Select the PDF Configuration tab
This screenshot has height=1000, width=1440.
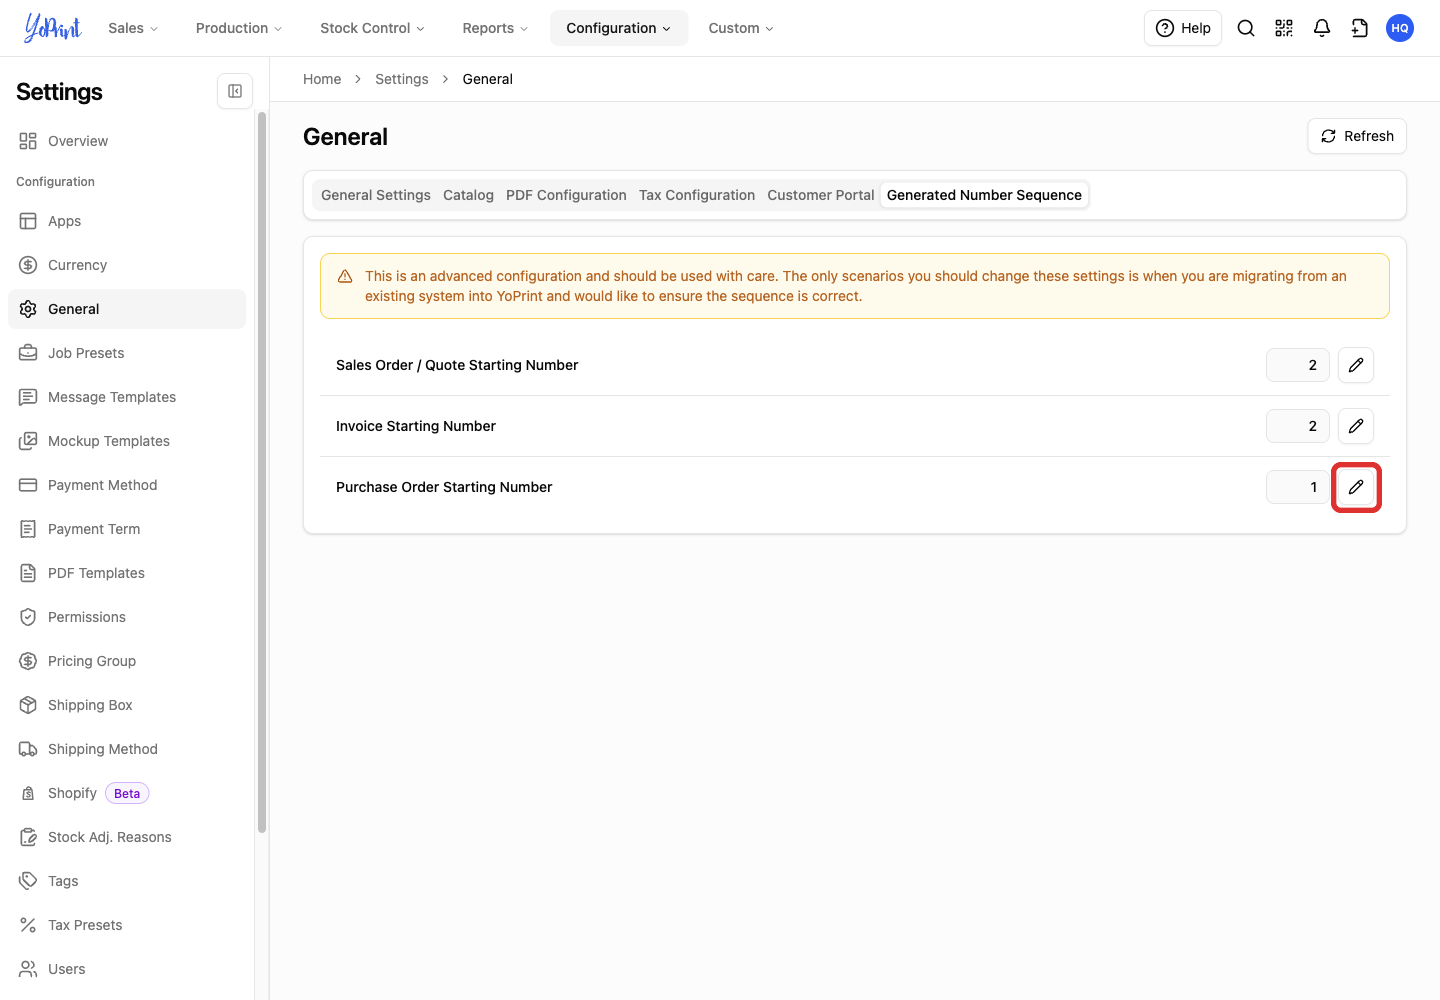(566, 195)
